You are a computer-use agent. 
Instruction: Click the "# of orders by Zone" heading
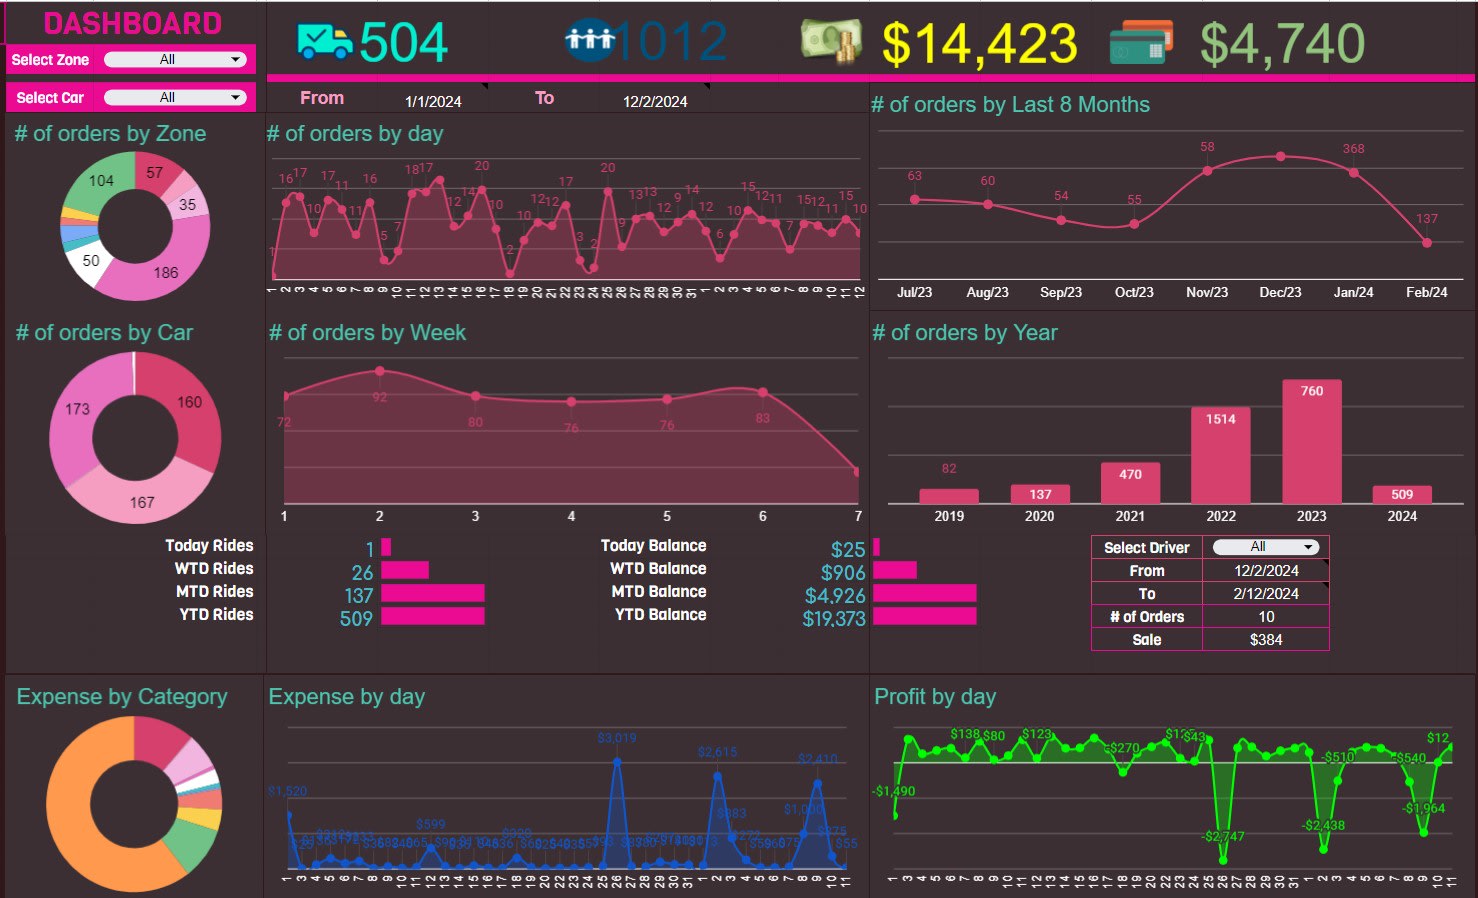click(110, 134)
